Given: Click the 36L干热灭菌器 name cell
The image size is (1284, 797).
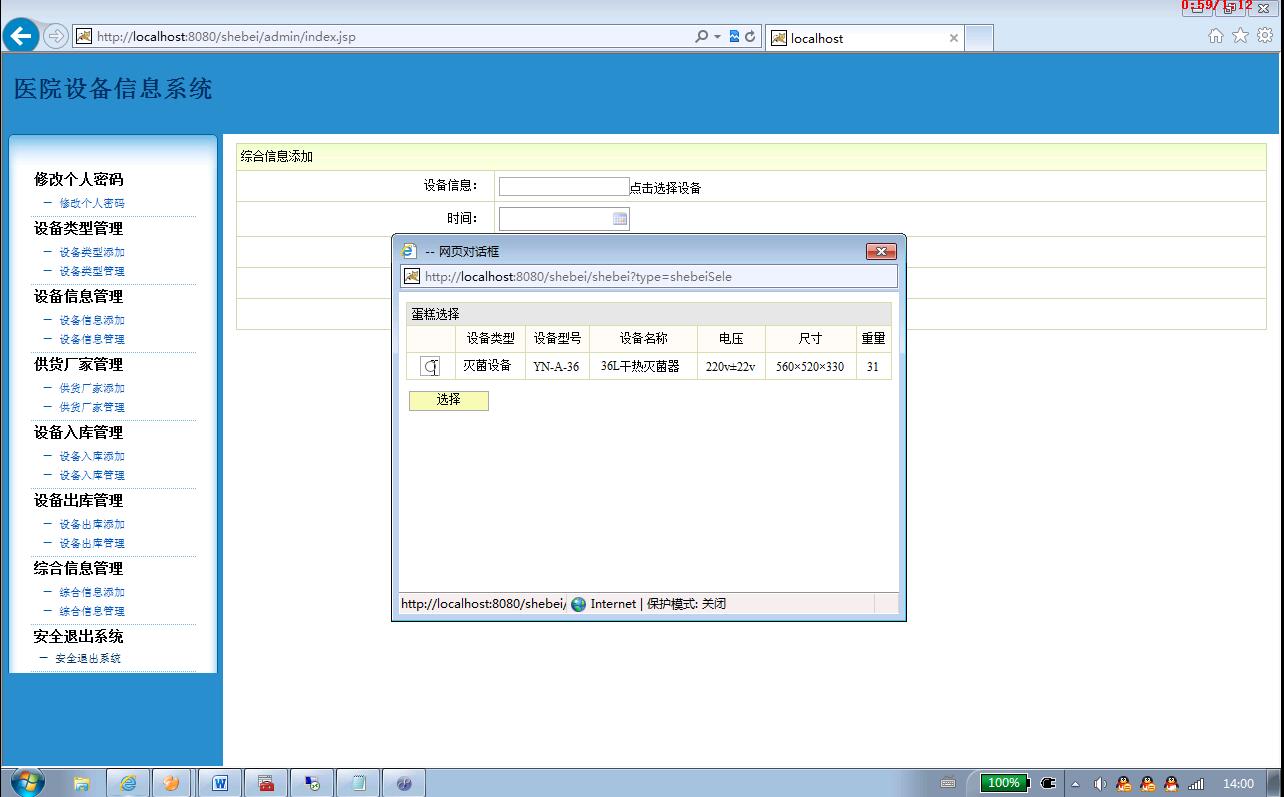Looking at the screenshot, I should pos(641,367).
